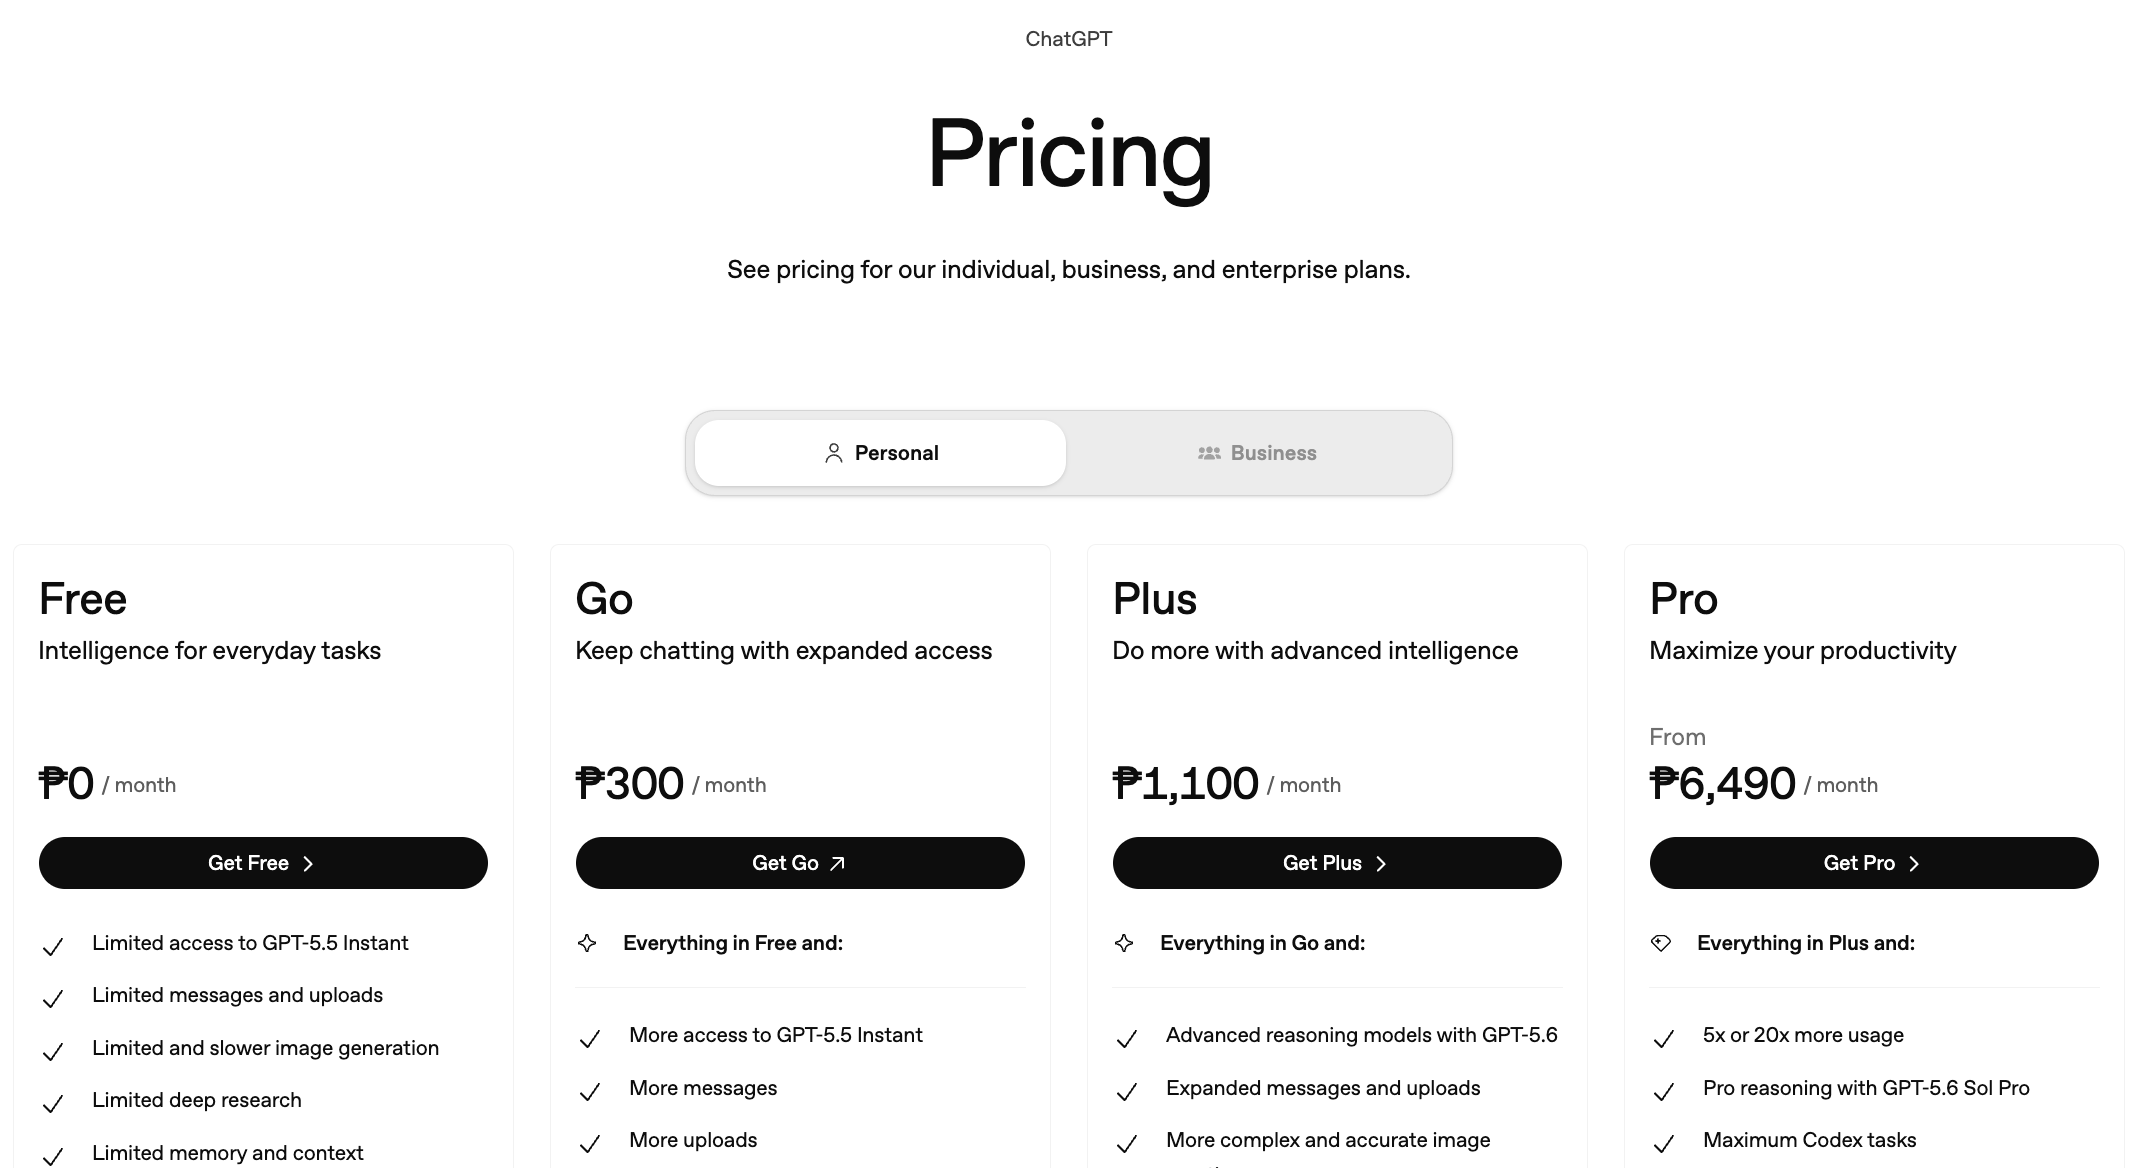Switch to the Personal plans tab
Image resolution: width=2134 pixels, height=1168 pixels.
click(880, 453)
